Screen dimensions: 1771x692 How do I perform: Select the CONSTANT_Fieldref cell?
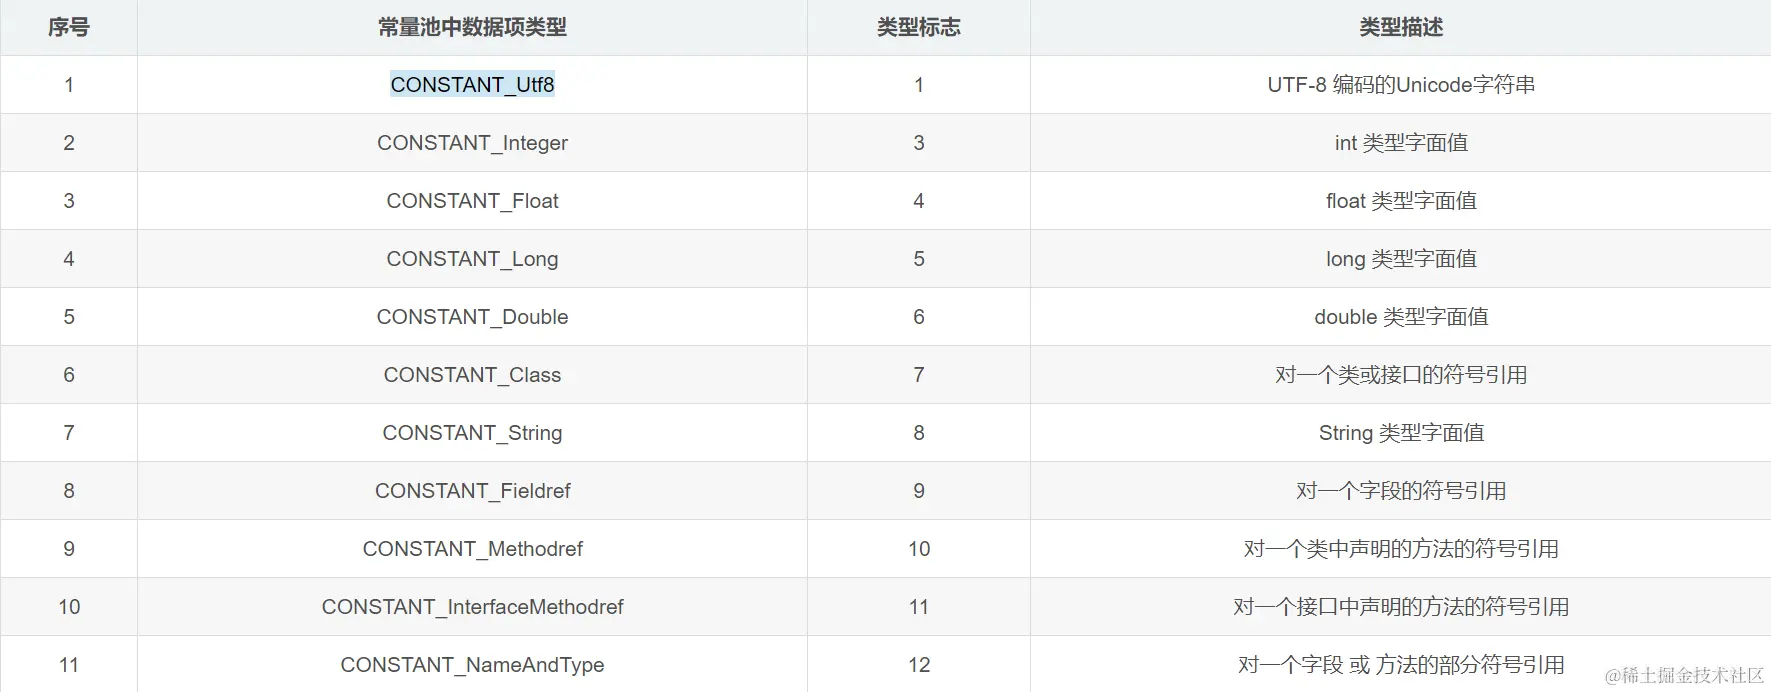[x=472, y=491]
